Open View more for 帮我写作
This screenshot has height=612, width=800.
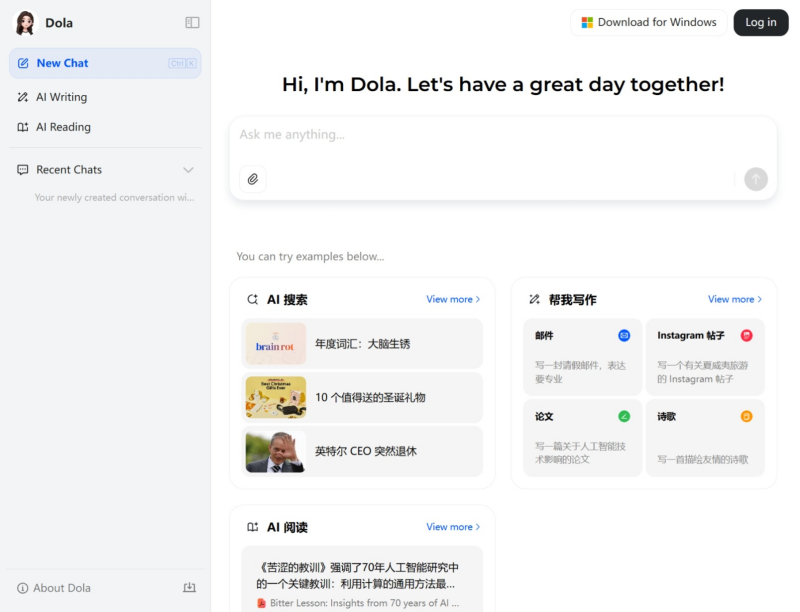tap(734, 299)
